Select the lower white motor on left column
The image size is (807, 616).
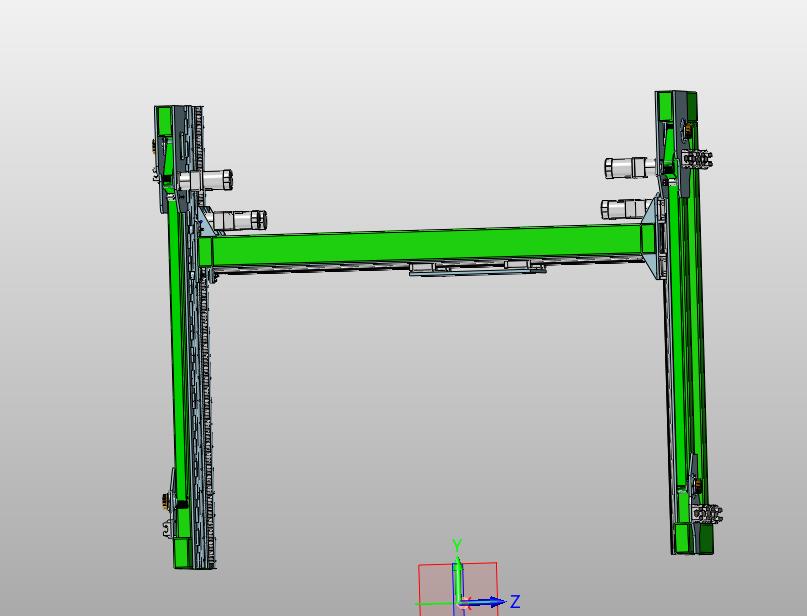tap(239, 220)
